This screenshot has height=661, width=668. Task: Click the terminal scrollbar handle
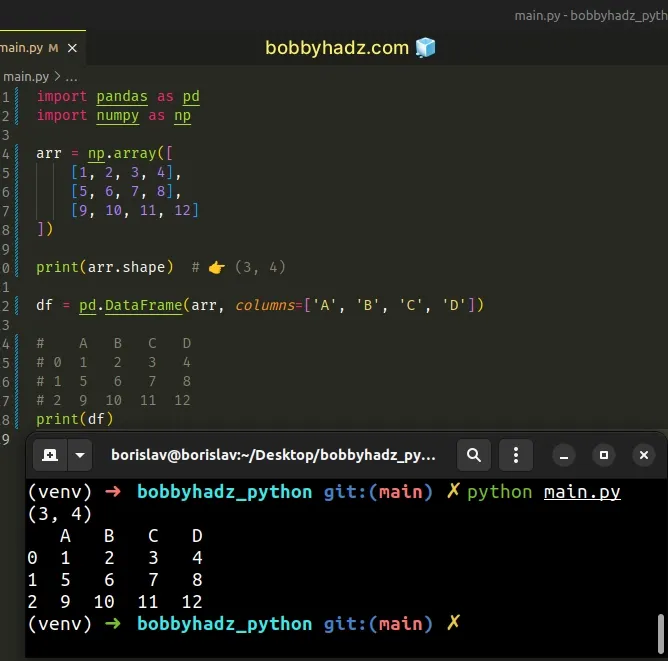[x=660, y=632]
